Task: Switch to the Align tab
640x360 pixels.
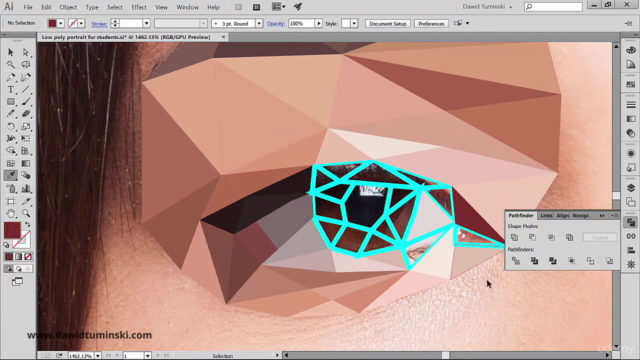Action: (x=562, y=216)
